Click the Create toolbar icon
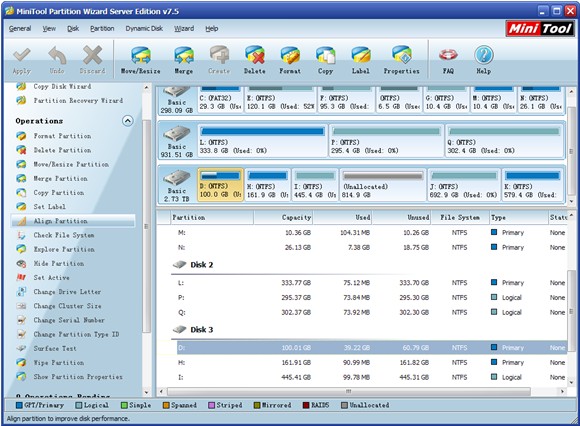This screenshot has width=580, height=426. pyautogui.click(x=219, y=60)
